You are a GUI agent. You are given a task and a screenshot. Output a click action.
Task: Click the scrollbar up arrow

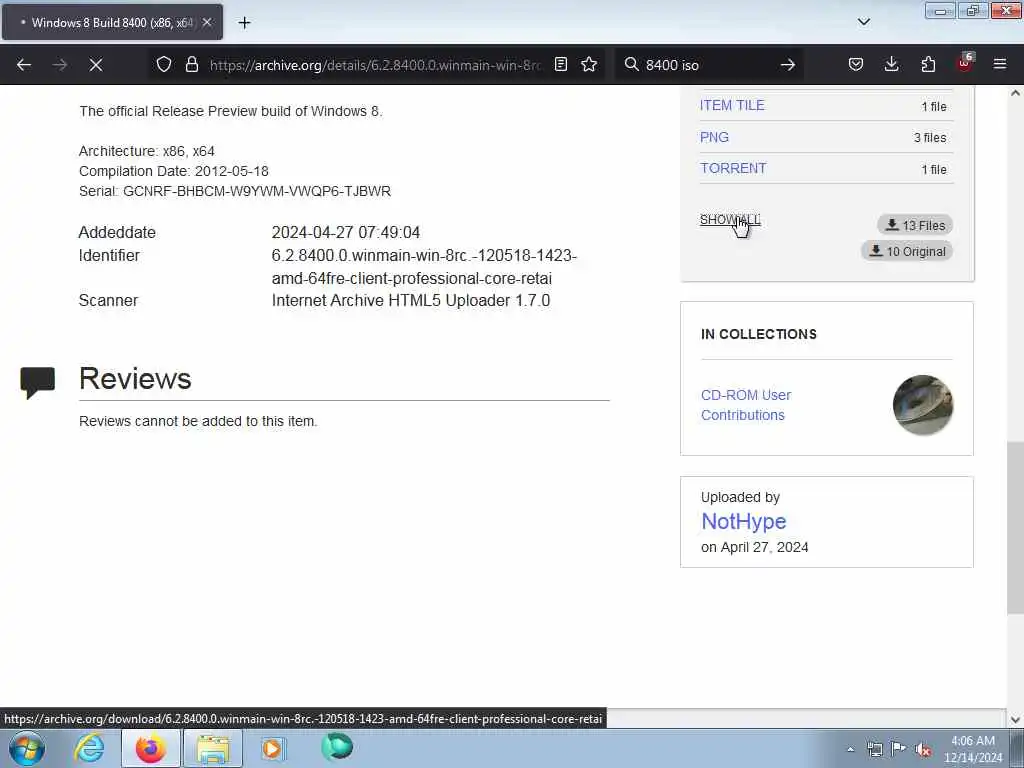click(x=1015, y=93)
